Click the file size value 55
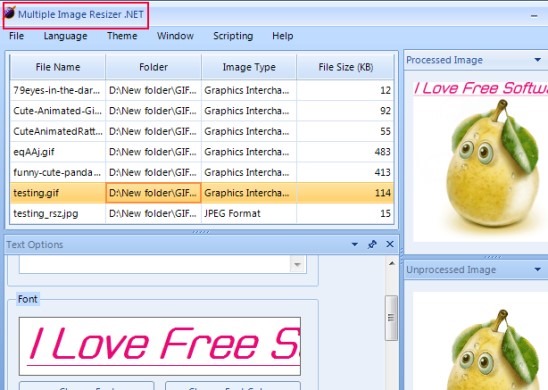 tap(385, 131)
